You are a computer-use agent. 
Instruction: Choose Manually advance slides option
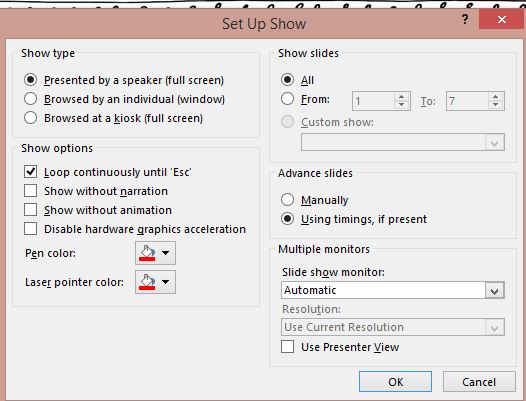[287, 200]
